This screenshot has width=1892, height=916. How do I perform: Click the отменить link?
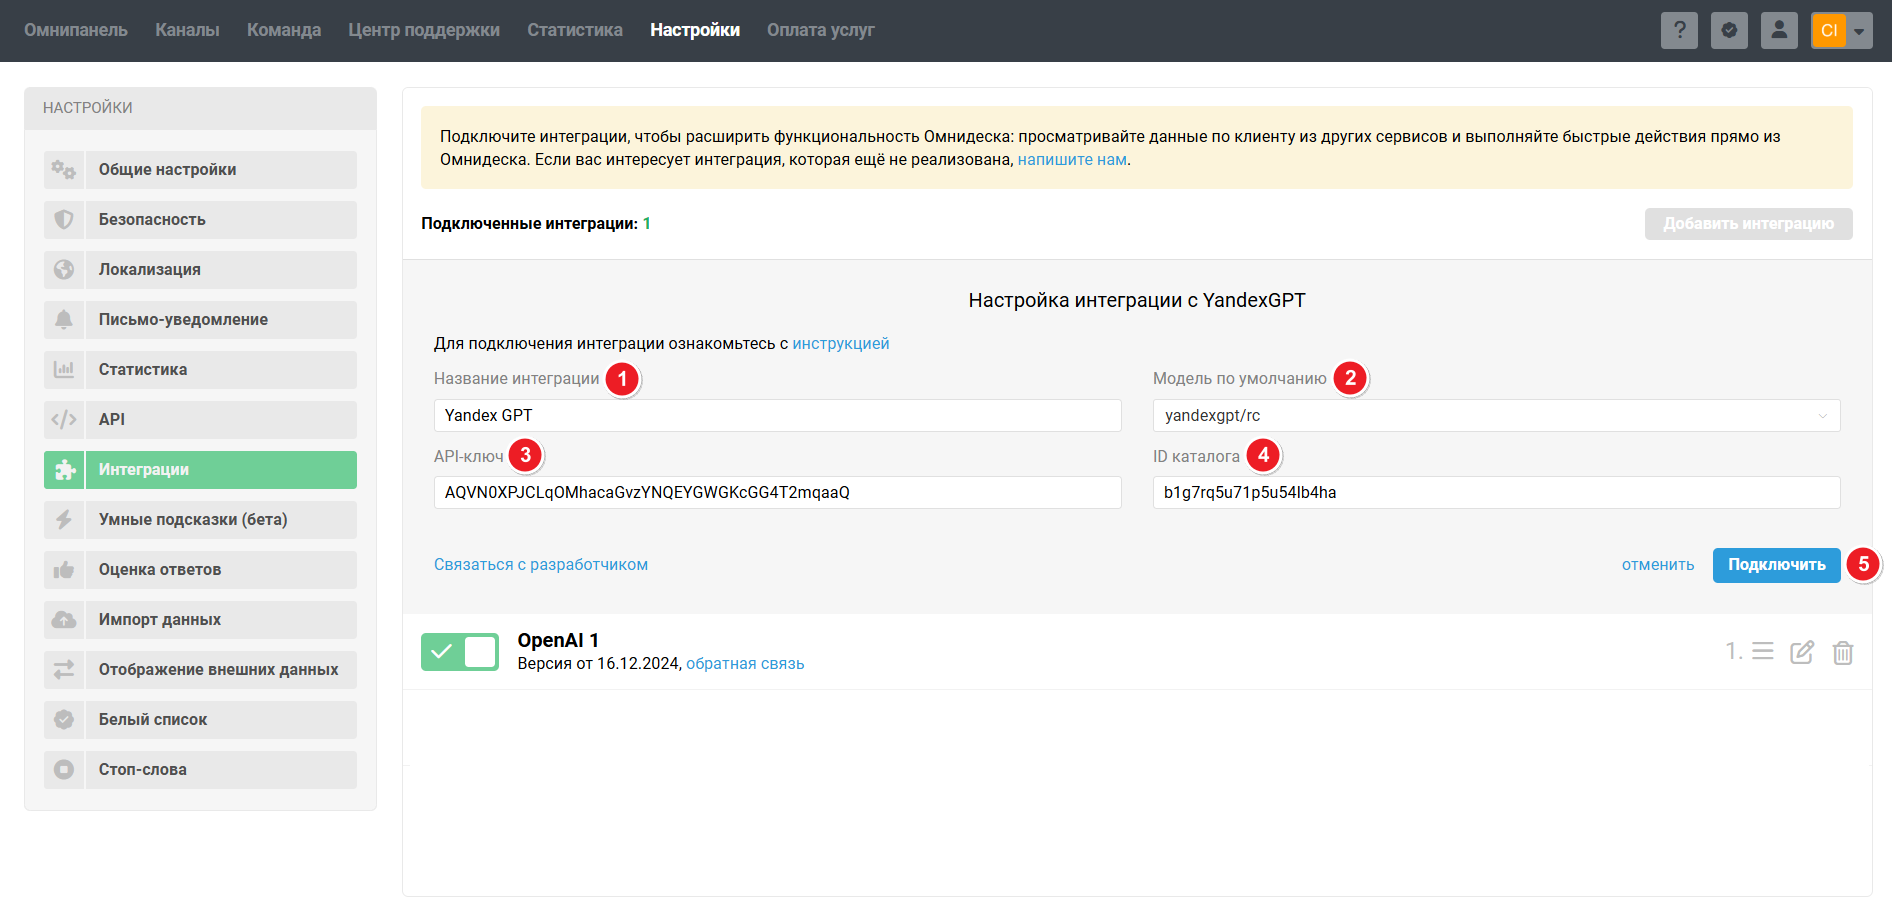tap(1658, 565)
